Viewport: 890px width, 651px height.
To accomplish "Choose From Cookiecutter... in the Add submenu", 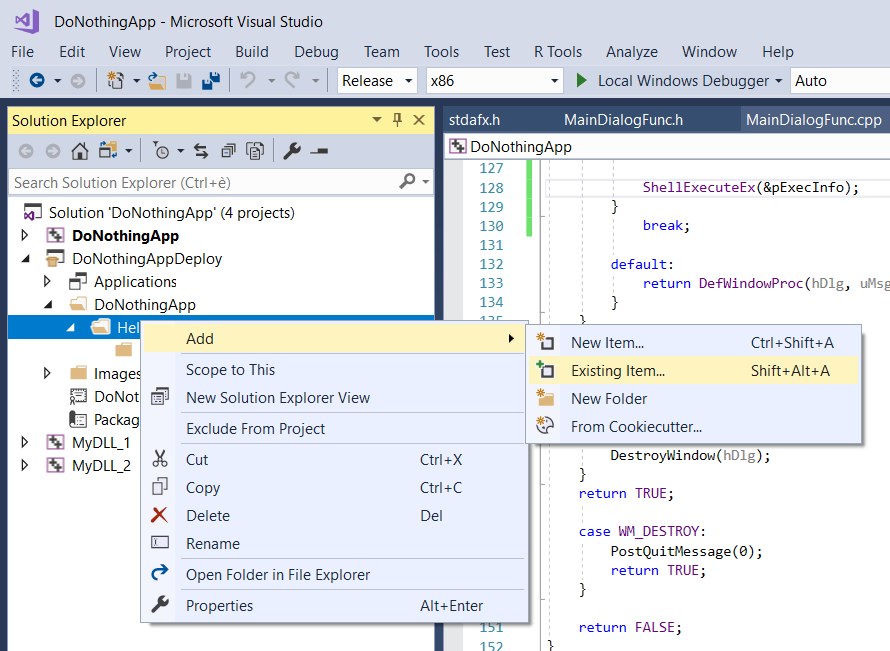I will click(x=694, y=426).
